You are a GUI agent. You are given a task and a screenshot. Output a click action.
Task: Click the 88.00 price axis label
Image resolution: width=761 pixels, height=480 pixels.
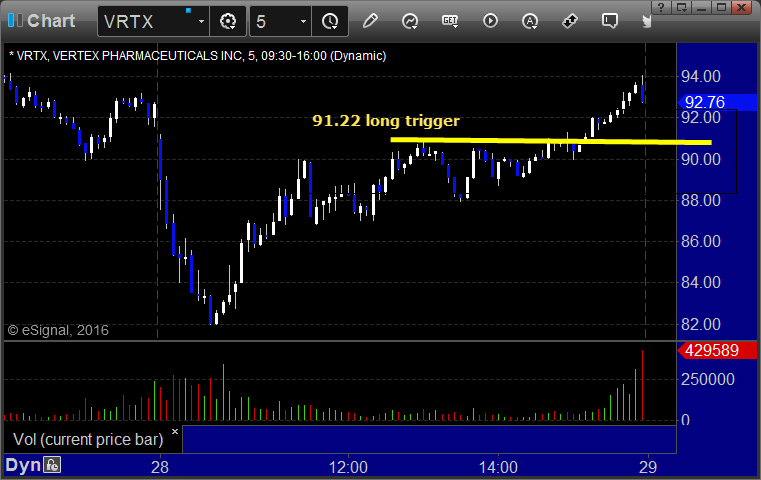pos(701,200)
